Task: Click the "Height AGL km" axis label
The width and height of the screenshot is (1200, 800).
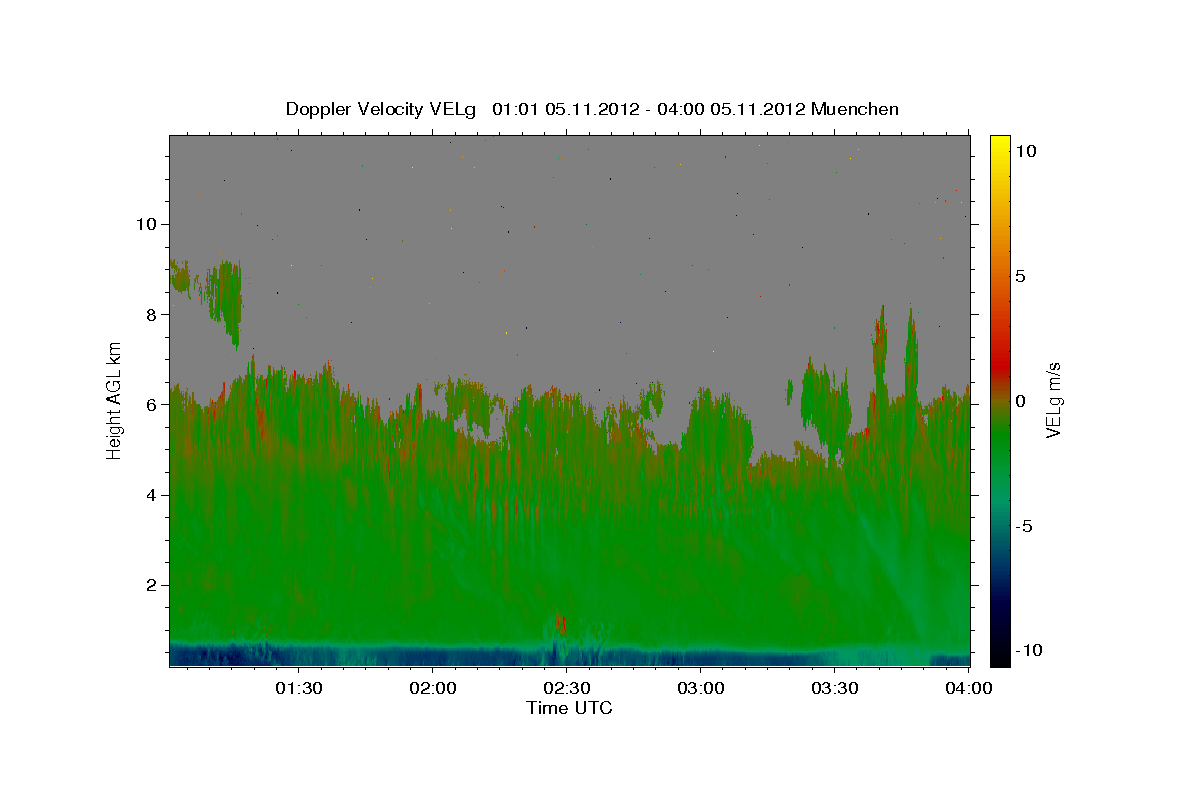Action: tap(115, 401)
